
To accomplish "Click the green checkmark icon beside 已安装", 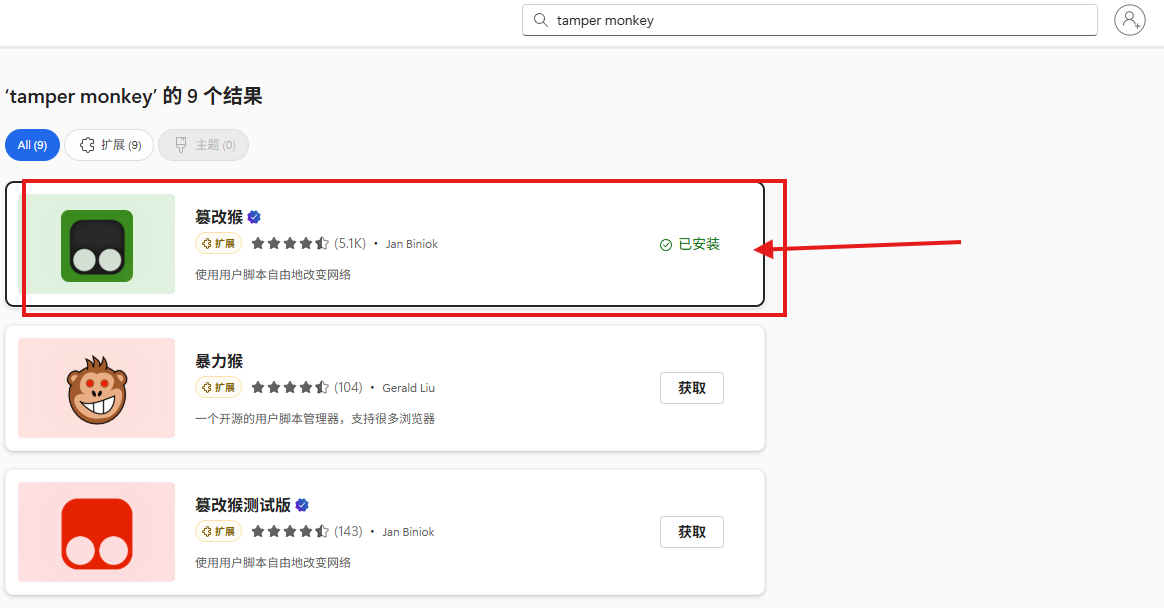I will tap(666, 245).
